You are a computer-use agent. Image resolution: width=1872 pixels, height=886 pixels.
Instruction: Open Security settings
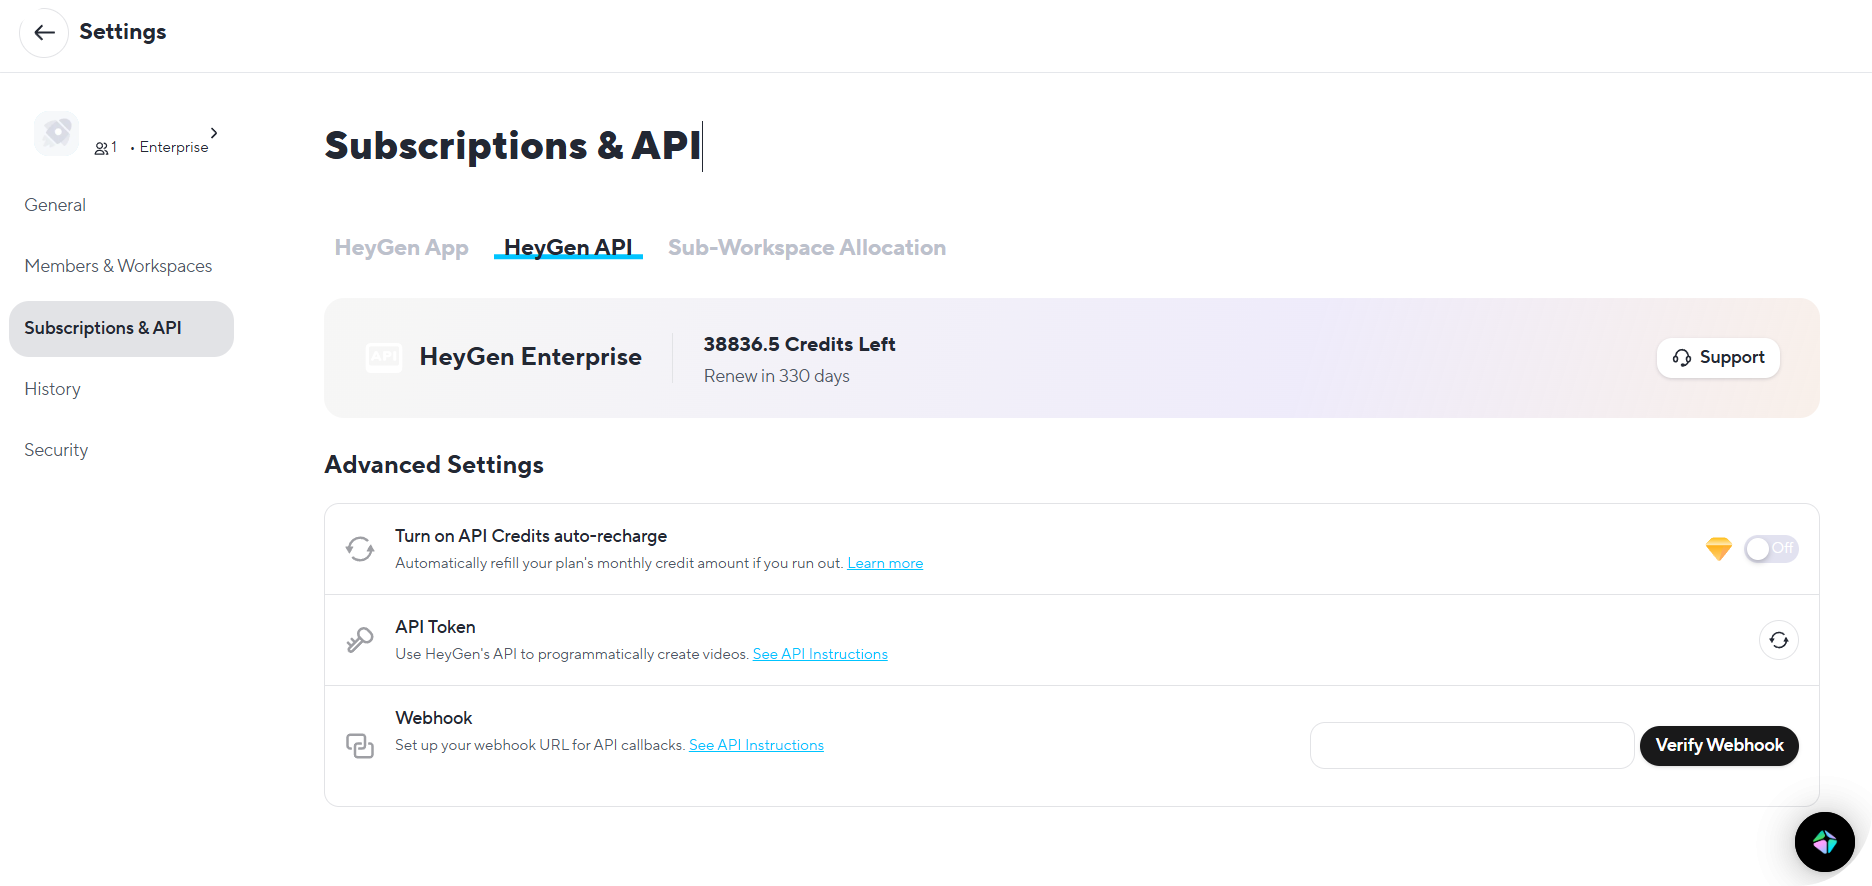click(56, 450)
